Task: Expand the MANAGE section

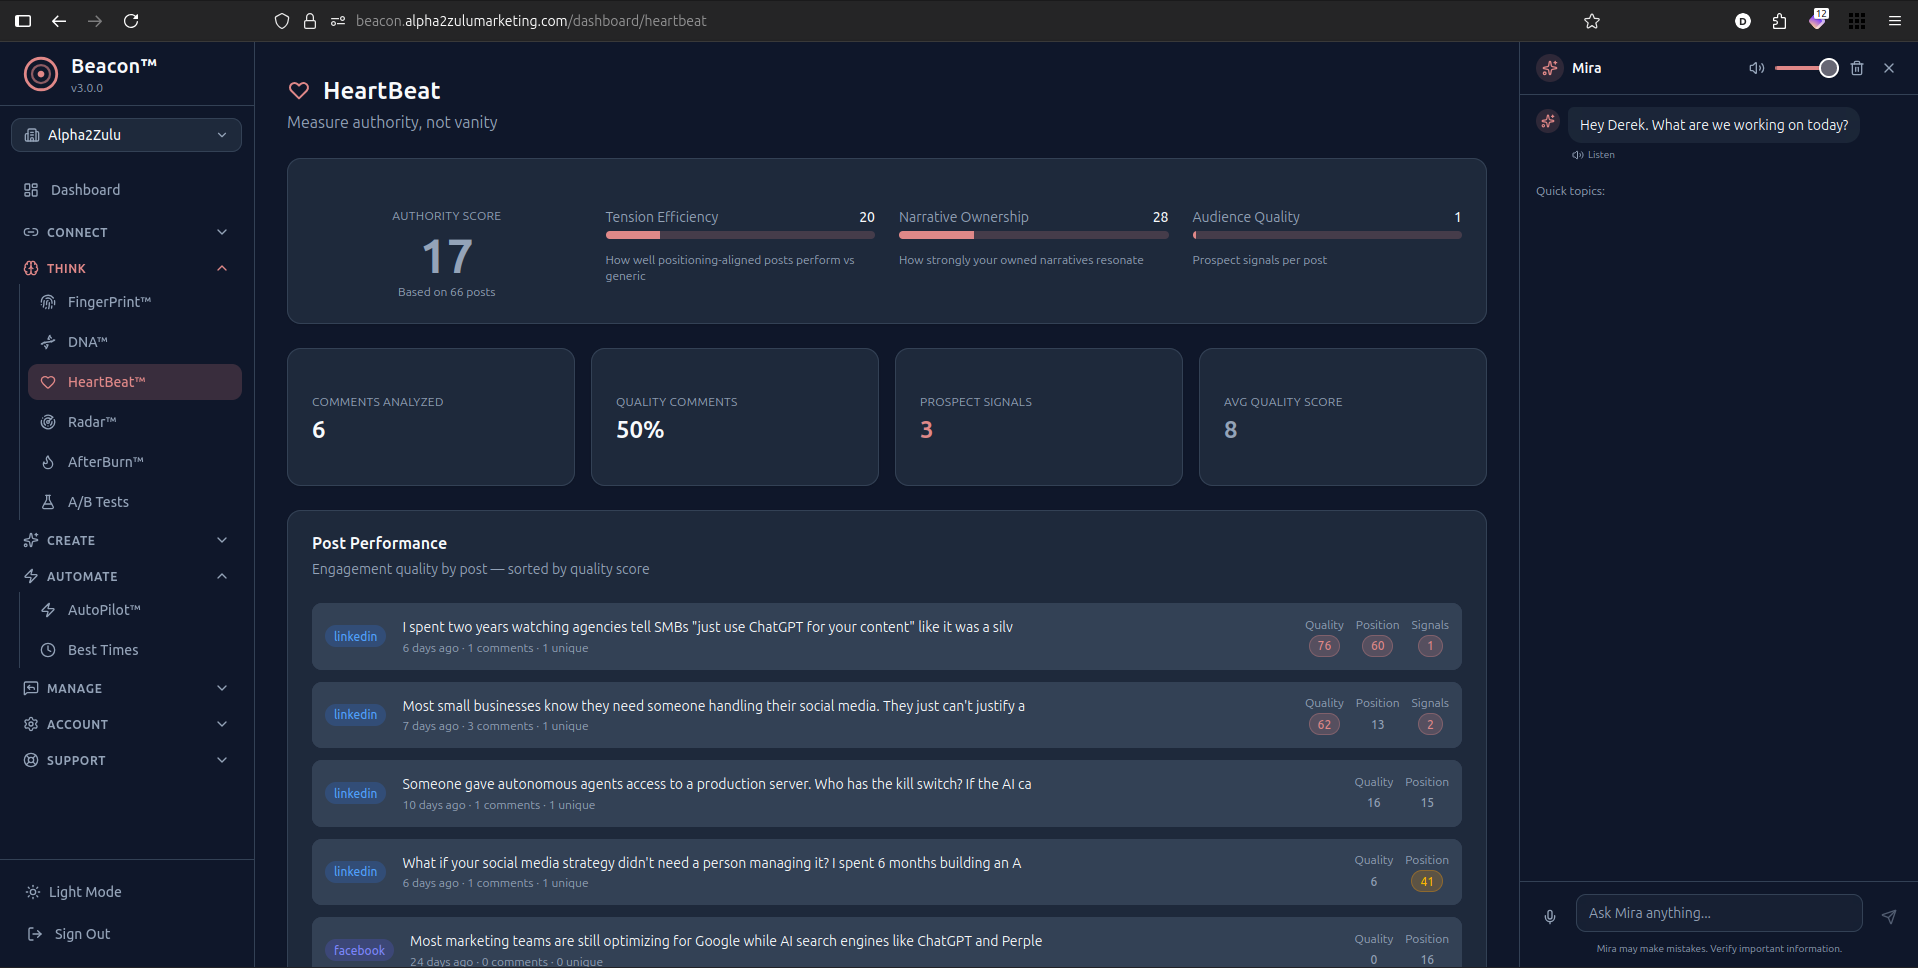Action: click(126, 688)
